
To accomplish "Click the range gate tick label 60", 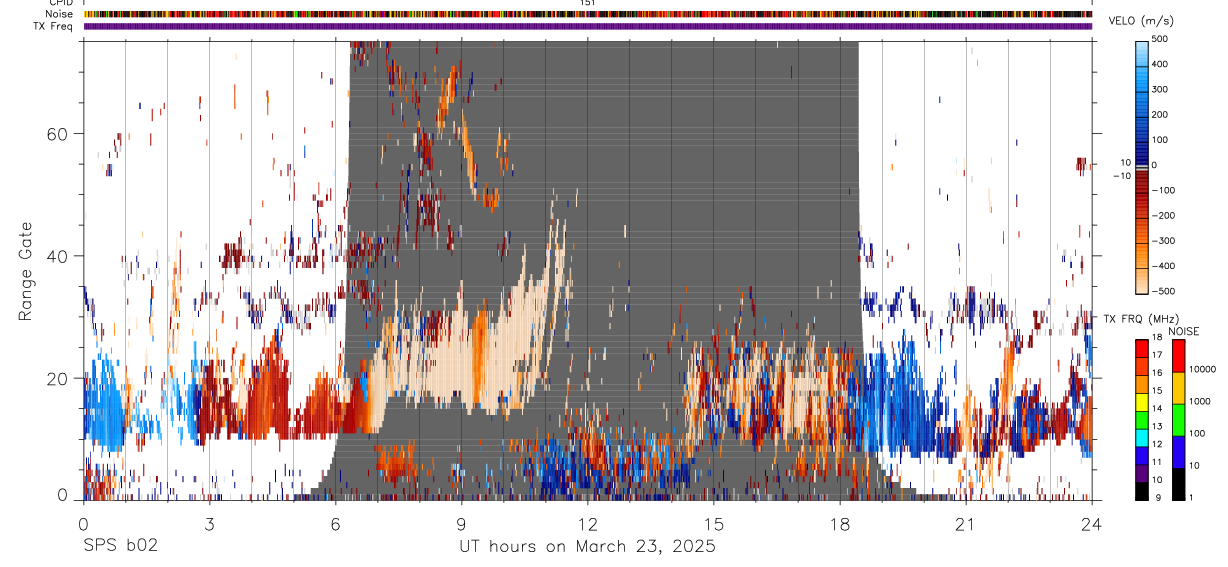I will point(55,134).
